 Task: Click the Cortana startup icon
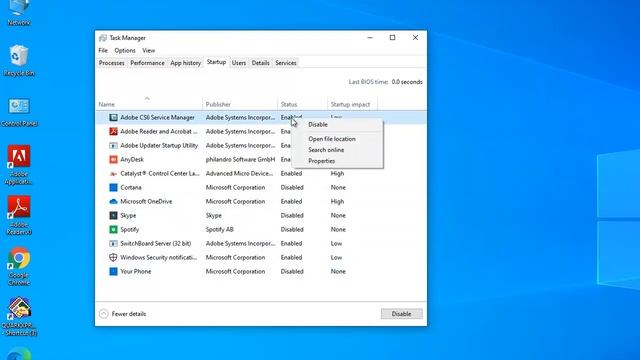coord(113,187)
